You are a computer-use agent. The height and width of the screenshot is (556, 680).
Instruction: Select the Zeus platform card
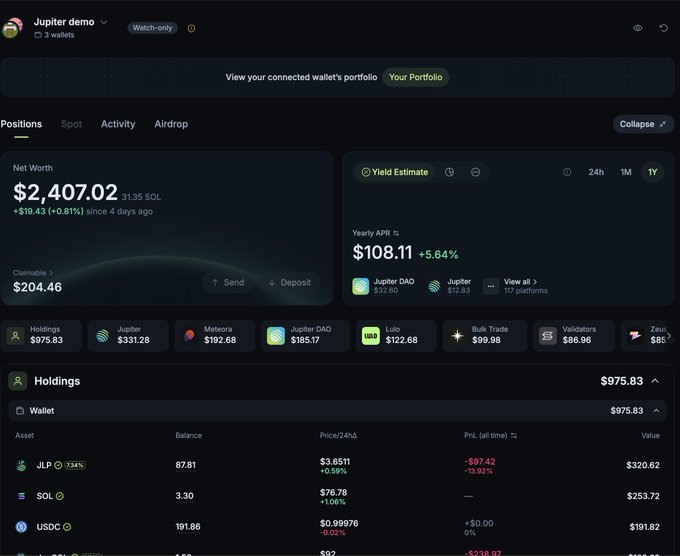[649, 336]
